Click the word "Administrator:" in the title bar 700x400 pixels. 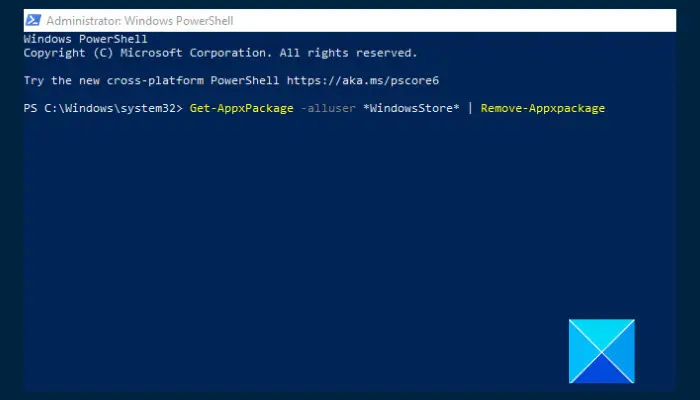pos(84,20)
